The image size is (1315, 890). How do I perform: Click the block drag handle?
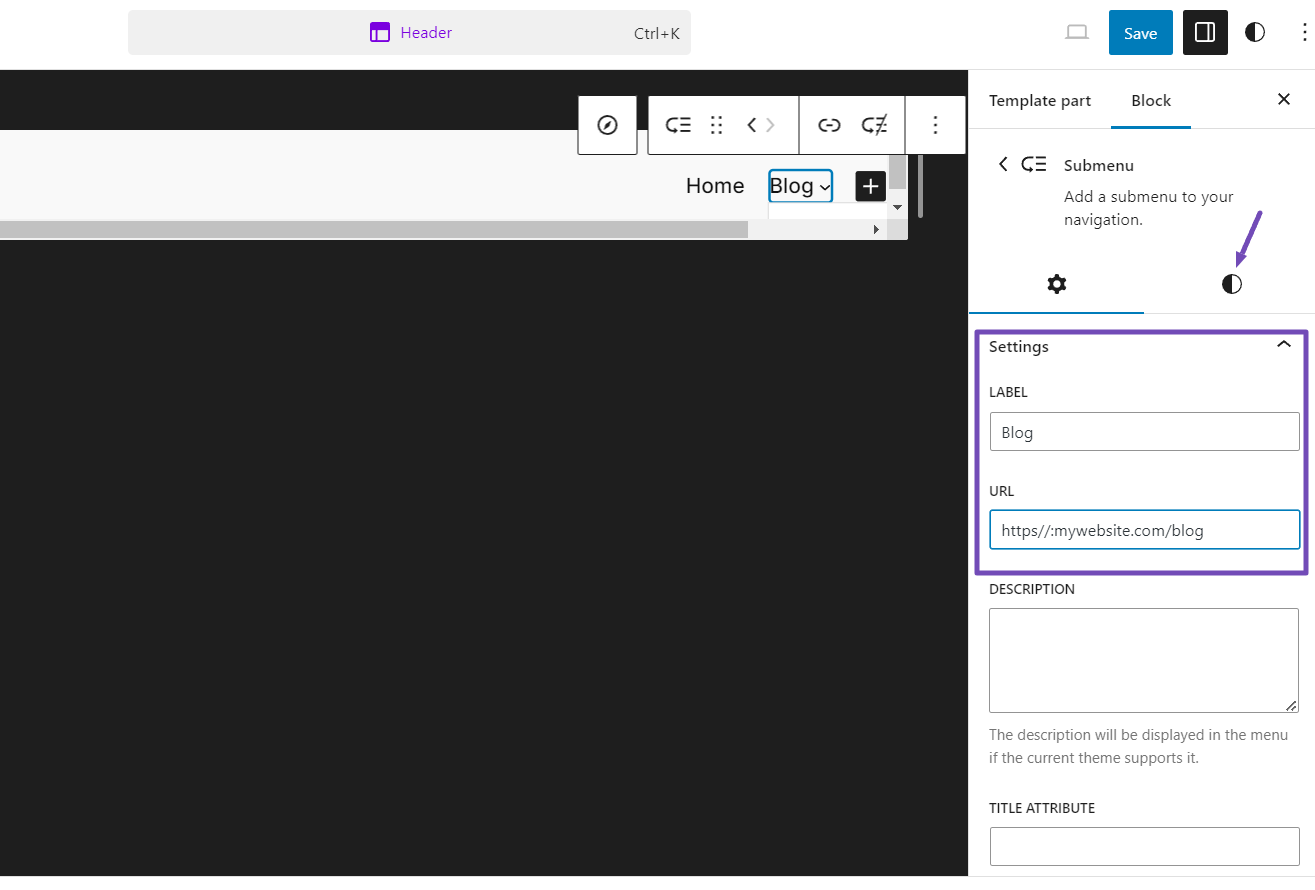716,125
